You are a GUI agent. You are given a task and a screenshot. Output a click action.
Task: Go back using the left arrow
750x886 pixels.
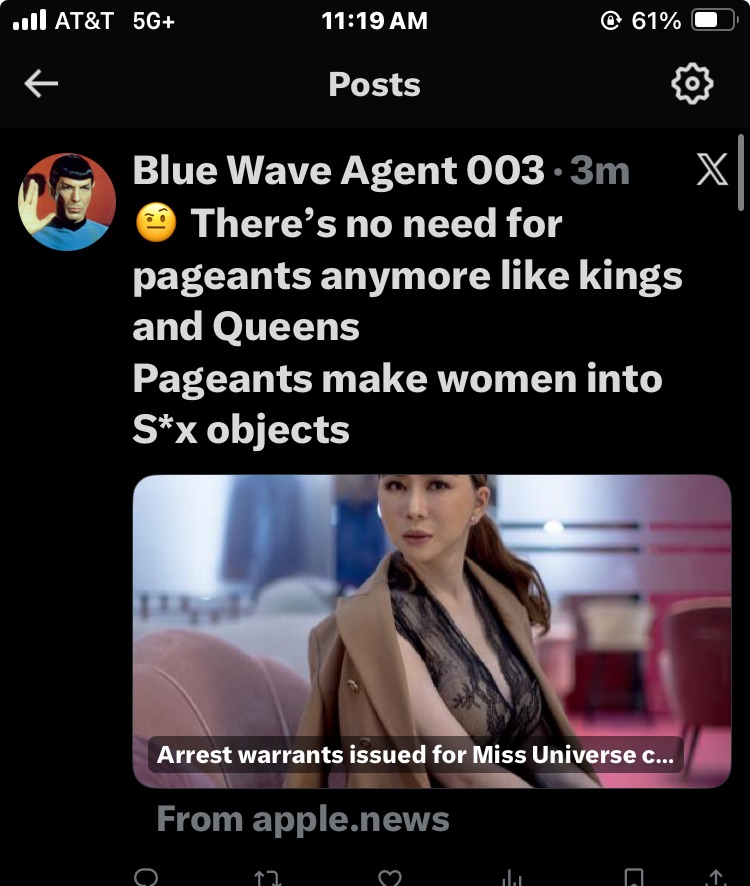(41, 84)
